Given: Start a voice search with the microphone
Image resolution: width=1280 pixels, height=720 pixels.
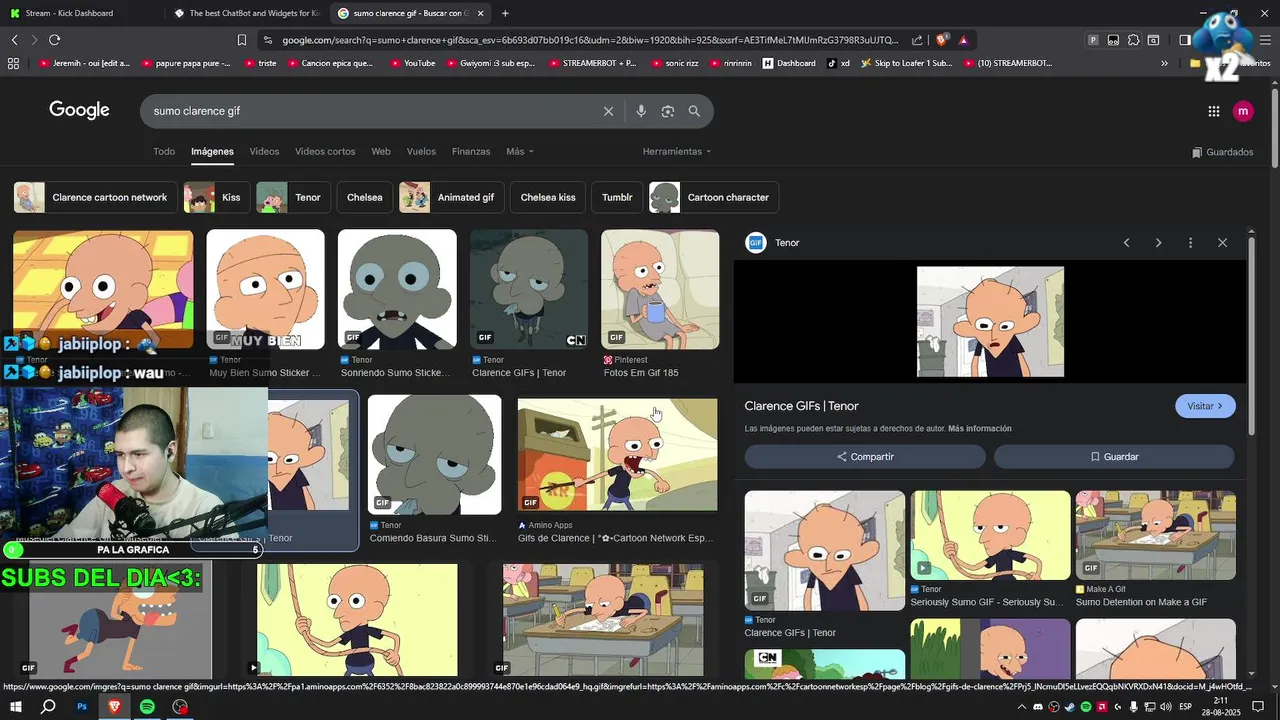Looking at the screenshot, I should pyautogui.click(x=641, y=111).
